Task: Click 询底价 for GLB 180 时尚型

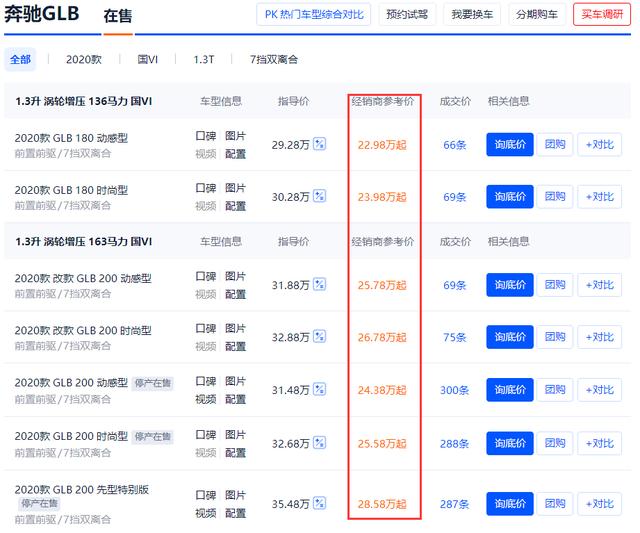Action: click(x=510, y=197)
